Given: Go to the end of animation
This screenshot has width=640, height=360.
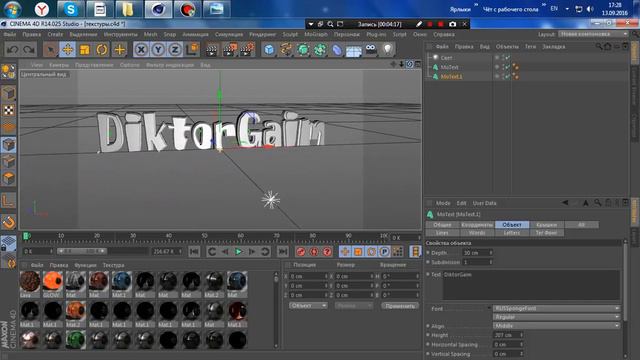Looking at the screenshot, I should coord(282,251).
